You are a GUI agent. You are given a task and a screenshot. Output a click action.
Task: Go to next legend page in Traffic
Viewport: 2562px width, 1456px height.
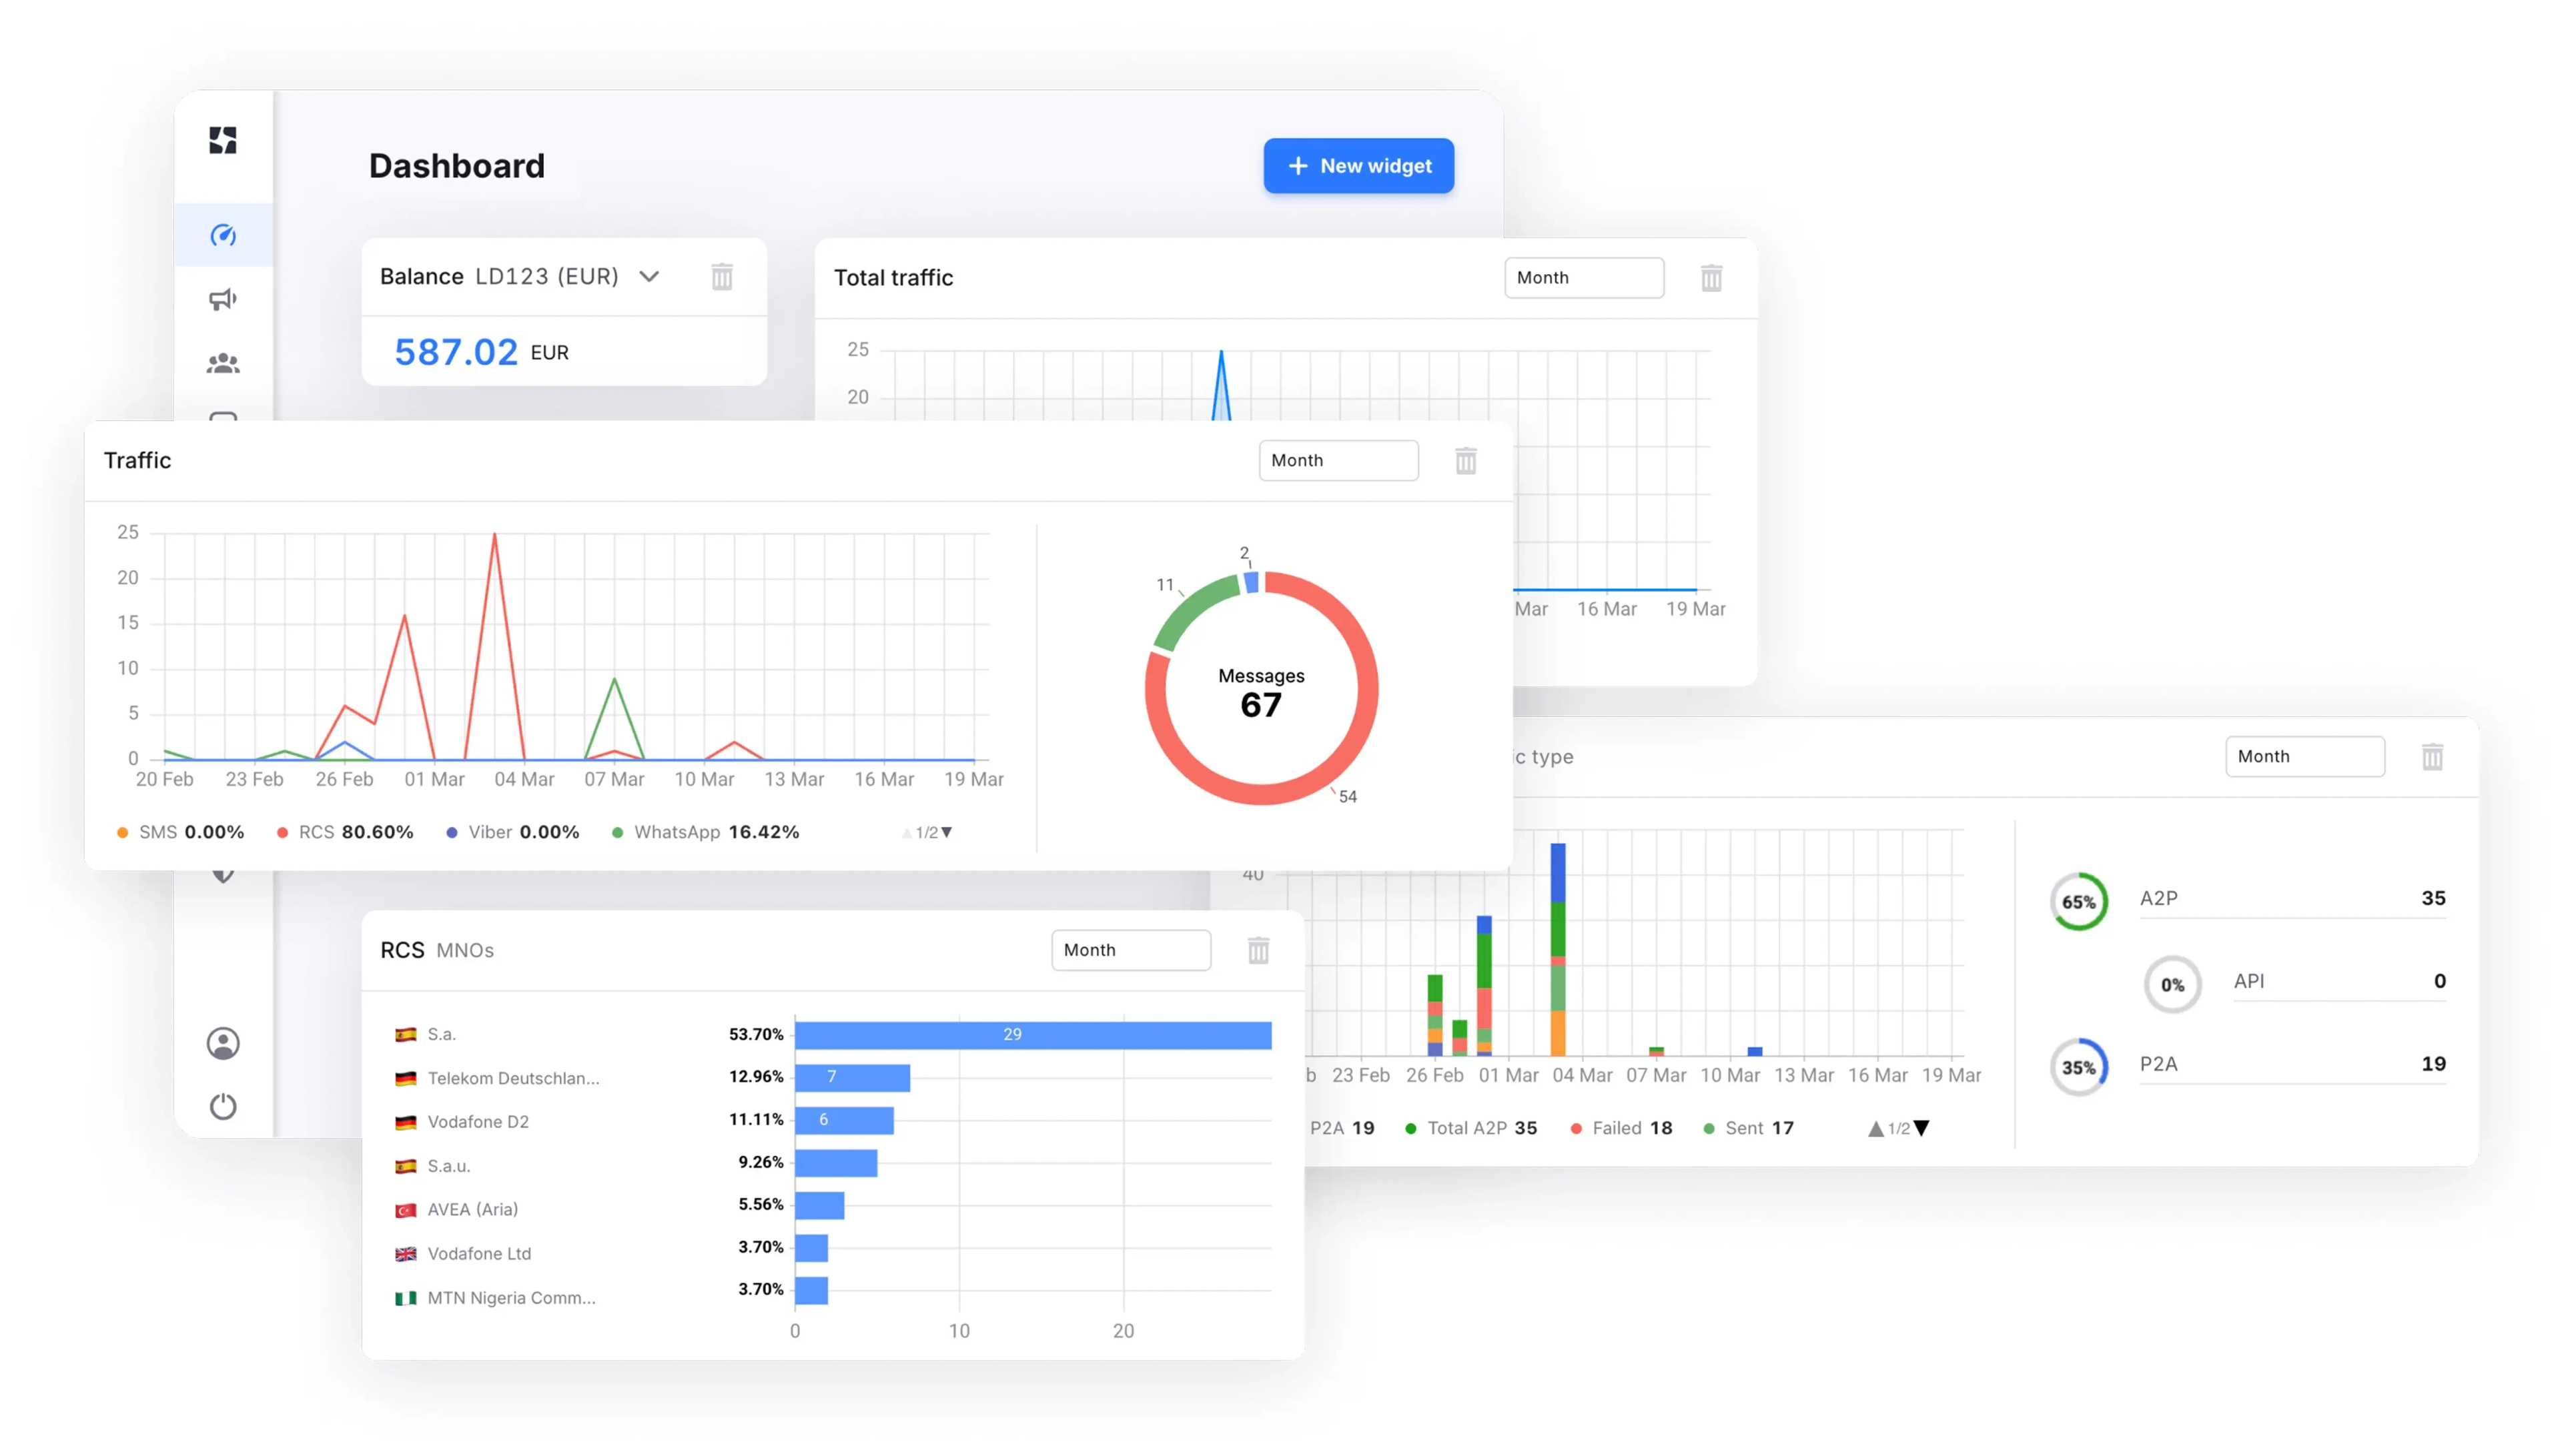[x=947, y=832]
